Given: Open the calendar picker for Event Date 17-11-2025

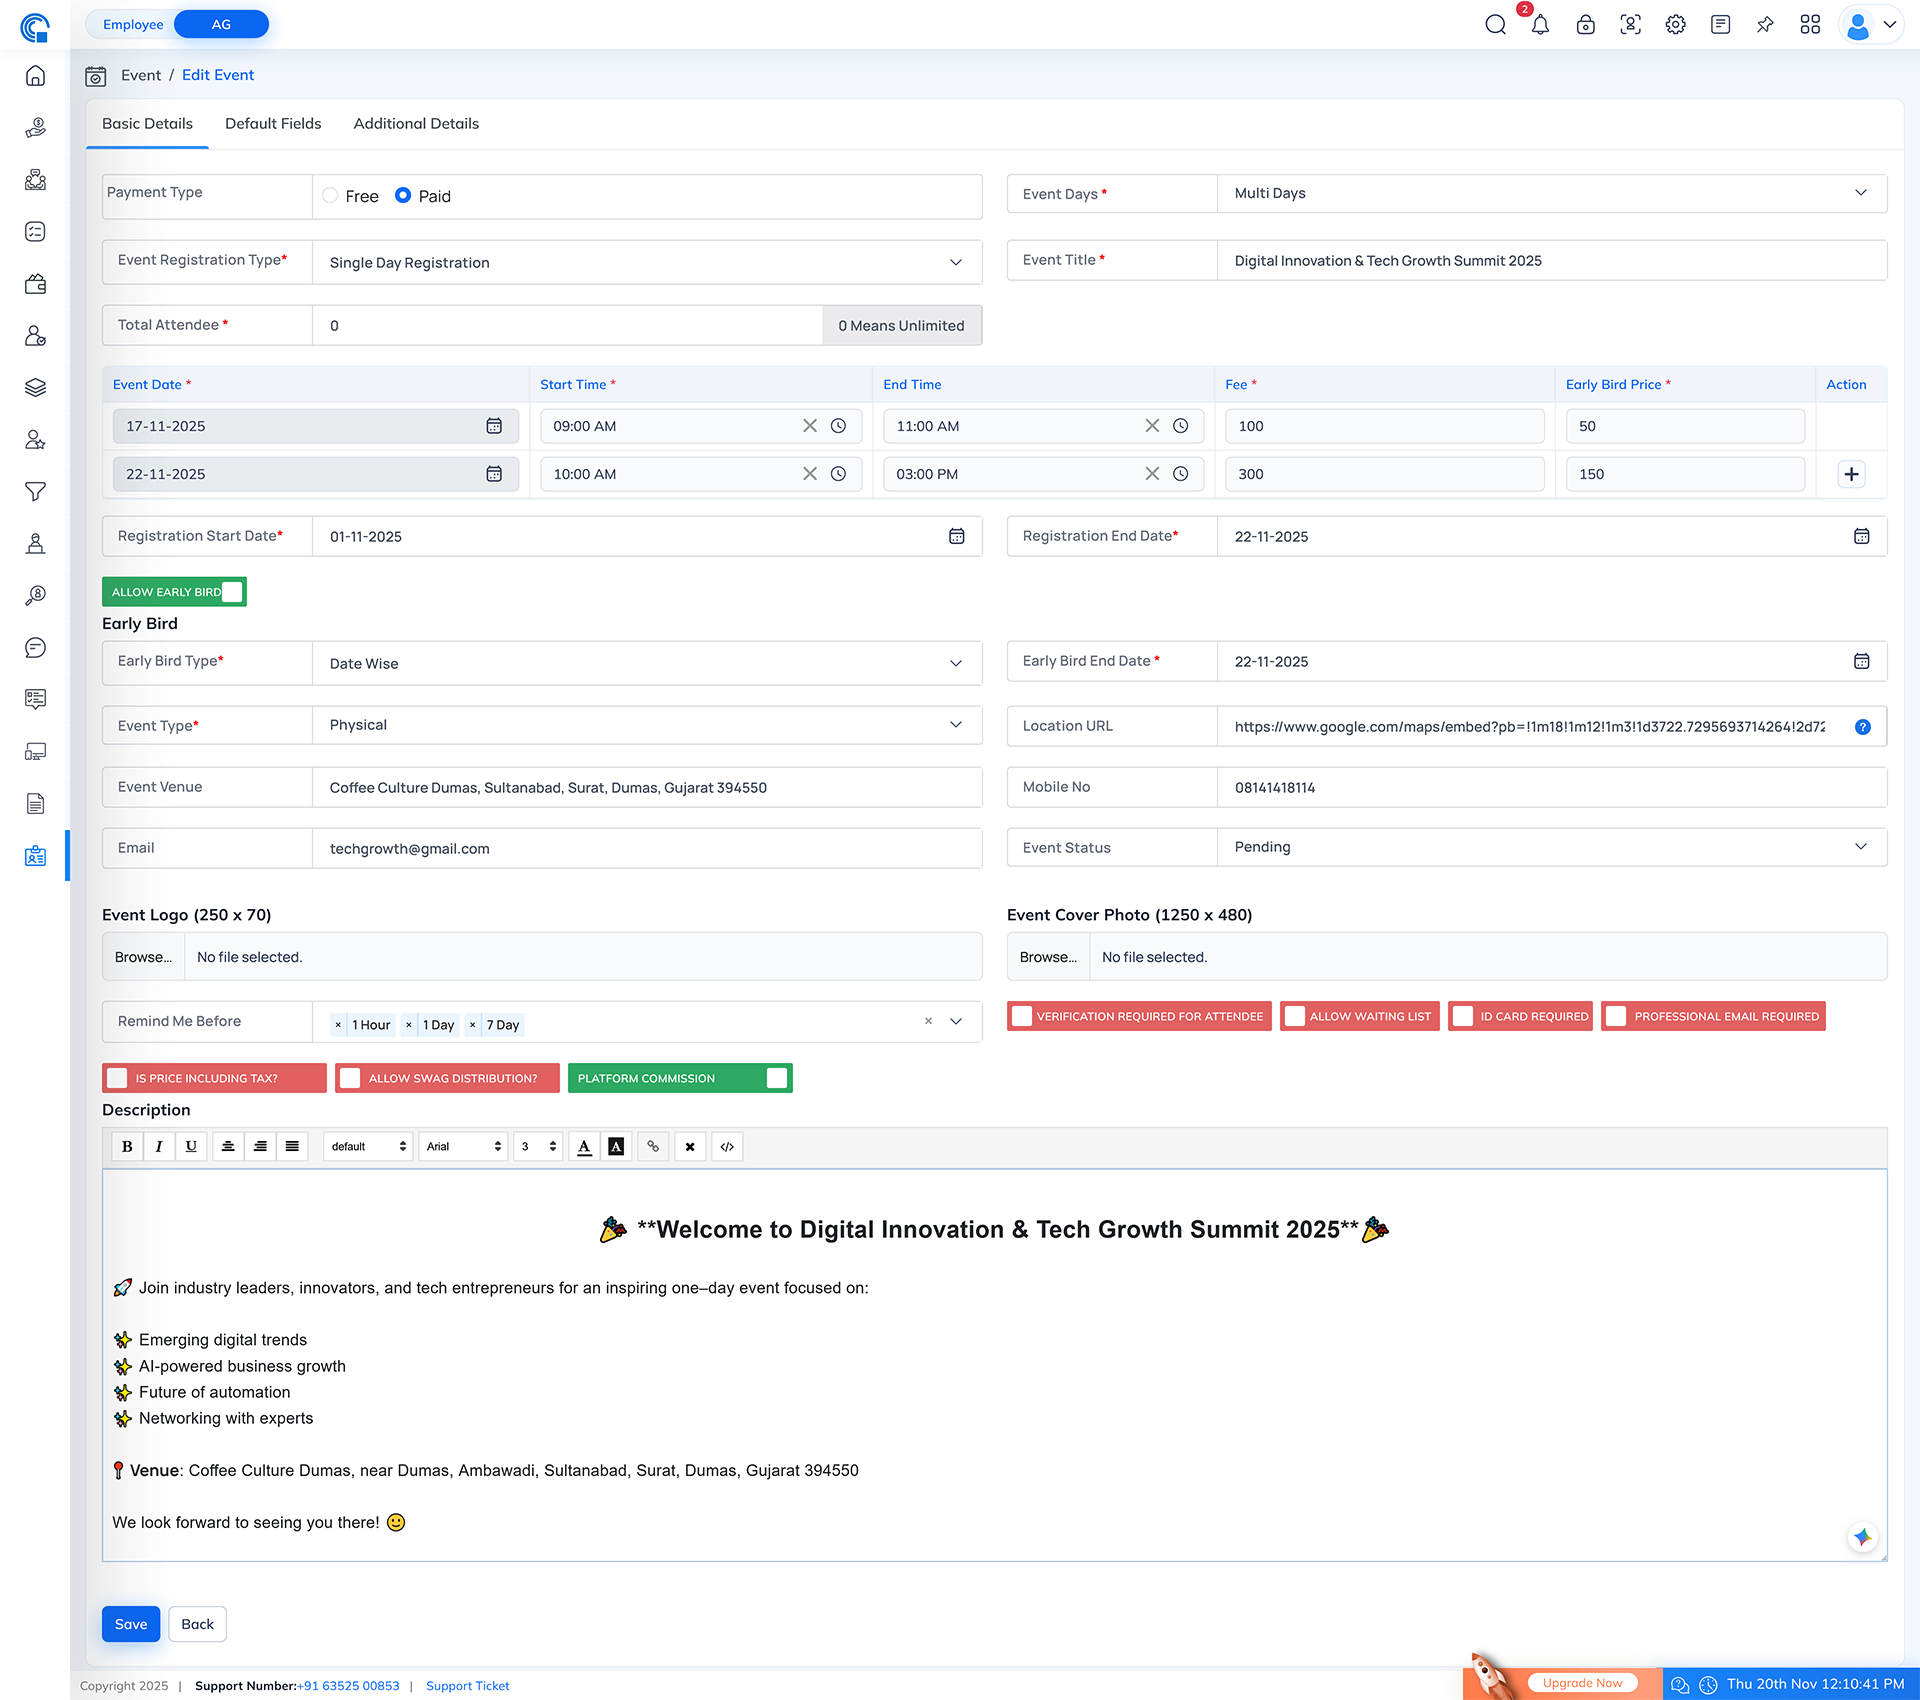Looking at the screenshot, I should pos(494,425).
